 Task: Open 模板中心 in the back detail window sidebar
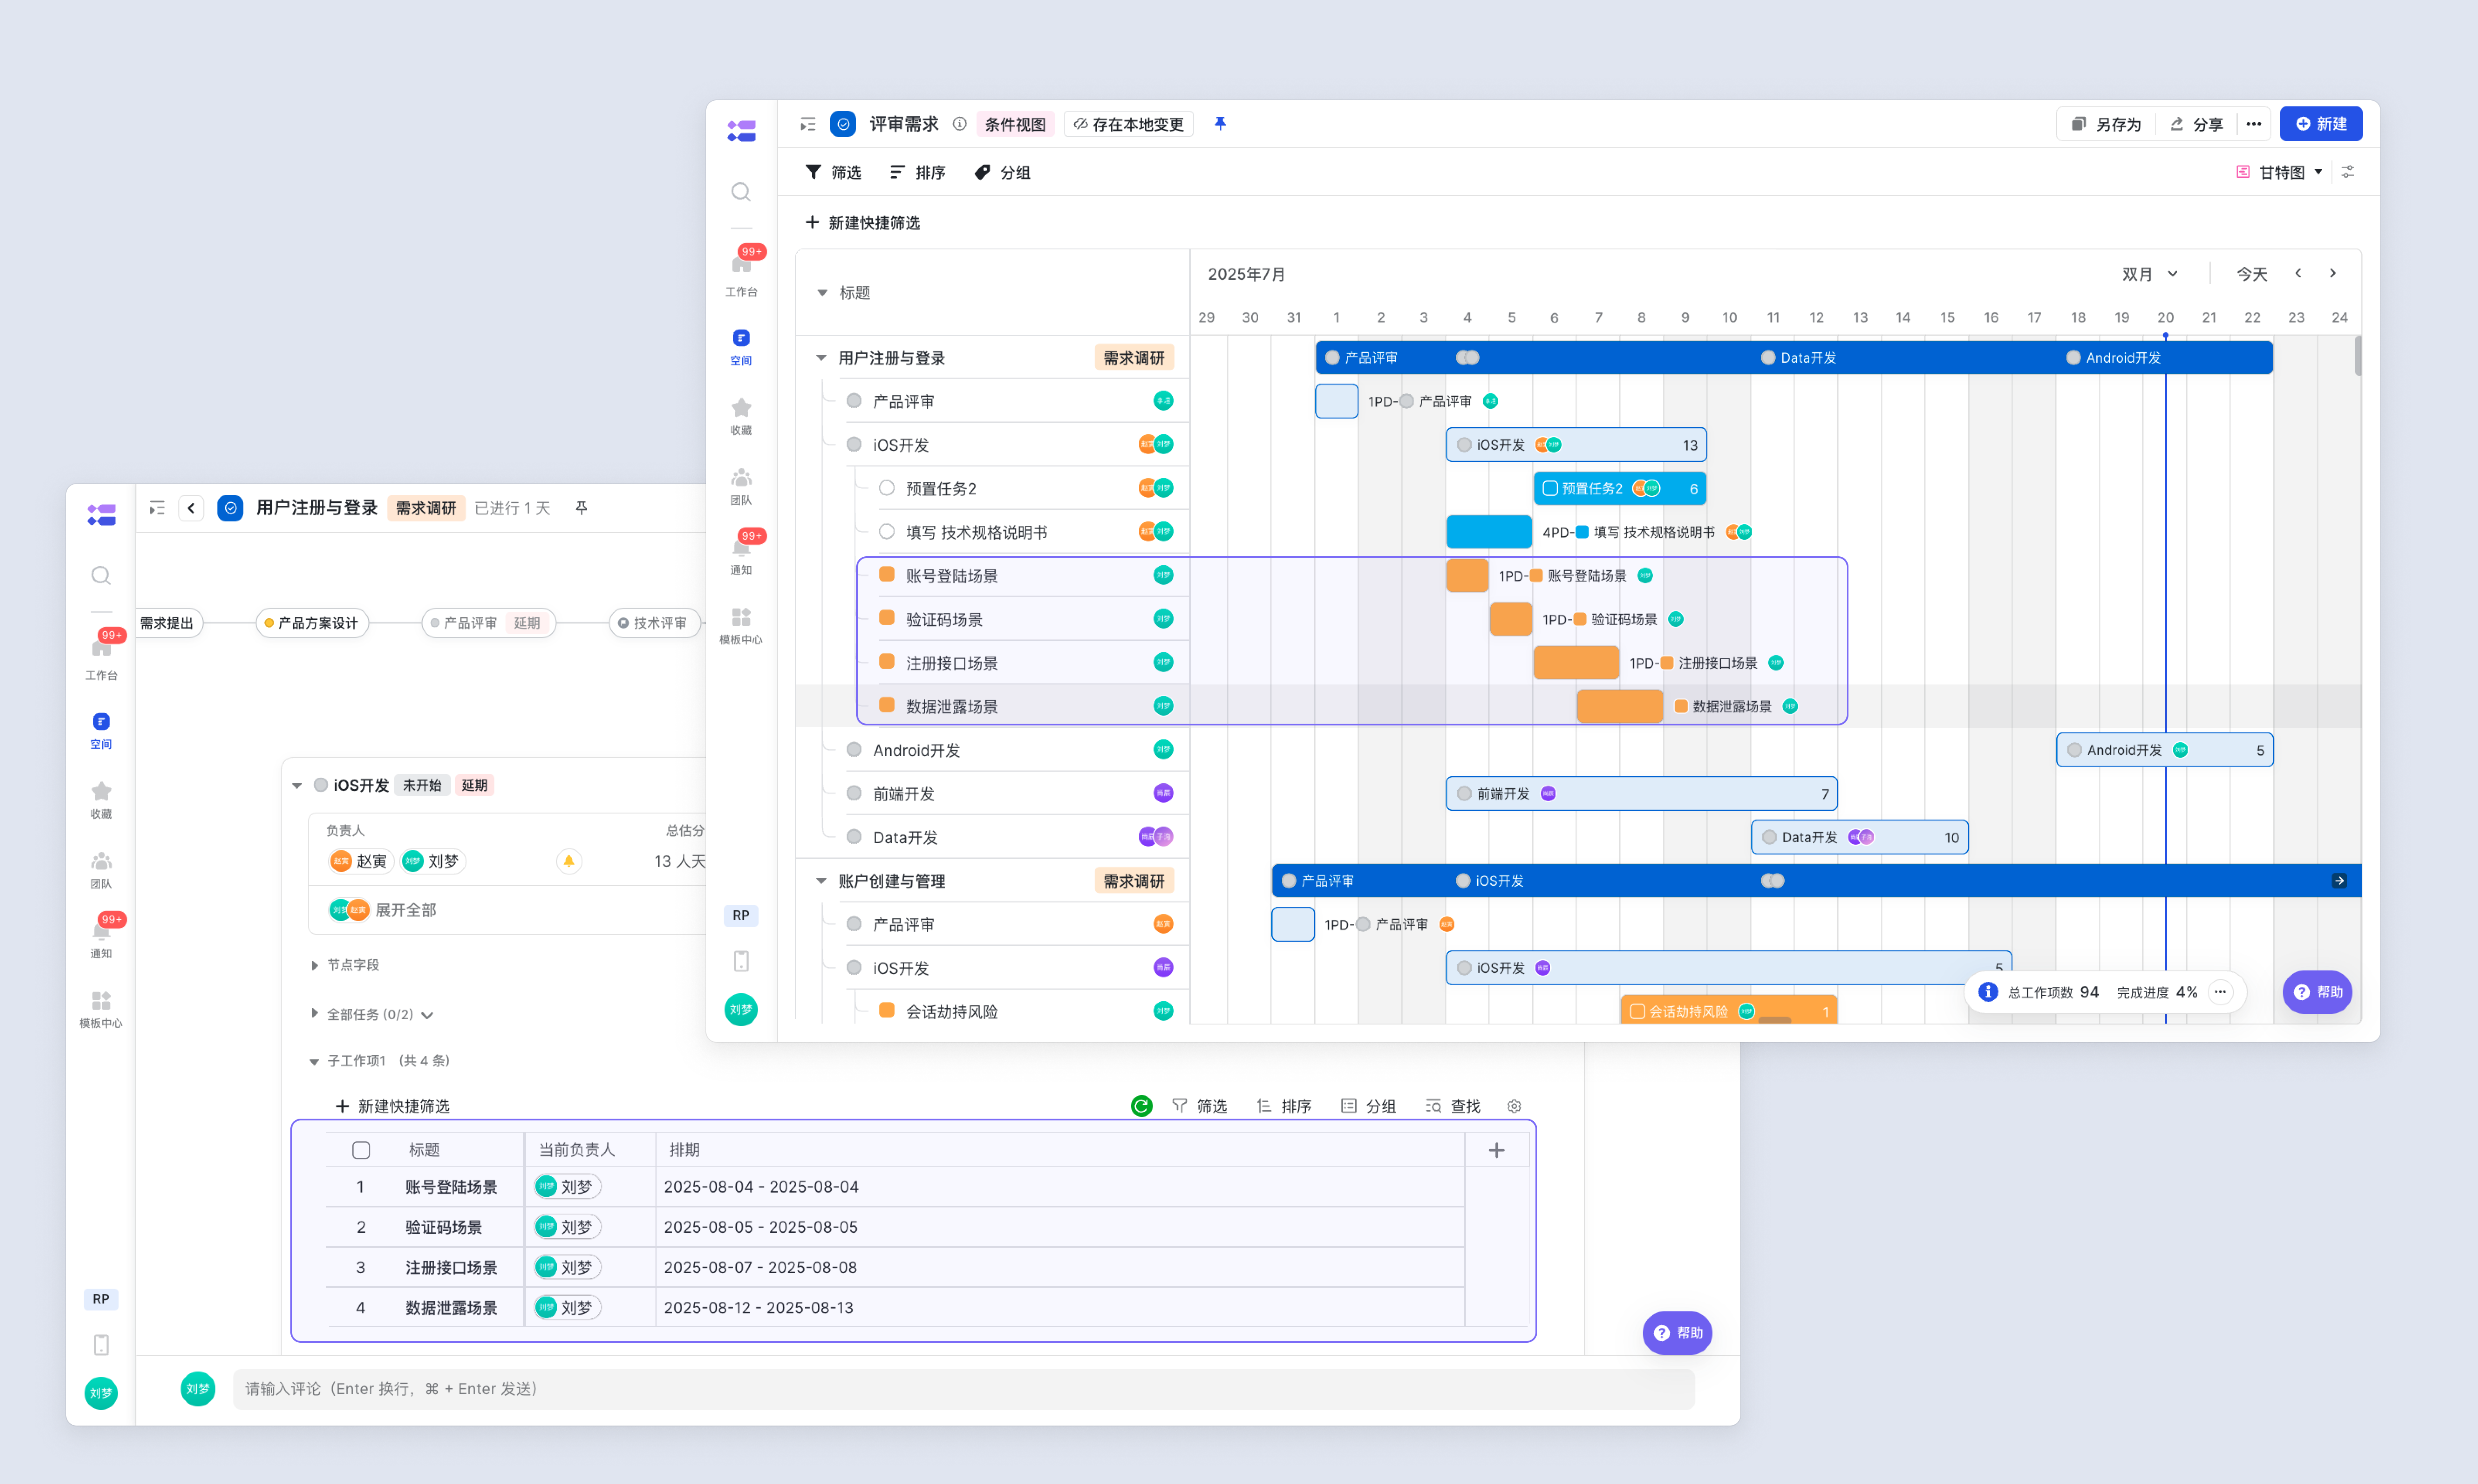[x=101, y=1010]
